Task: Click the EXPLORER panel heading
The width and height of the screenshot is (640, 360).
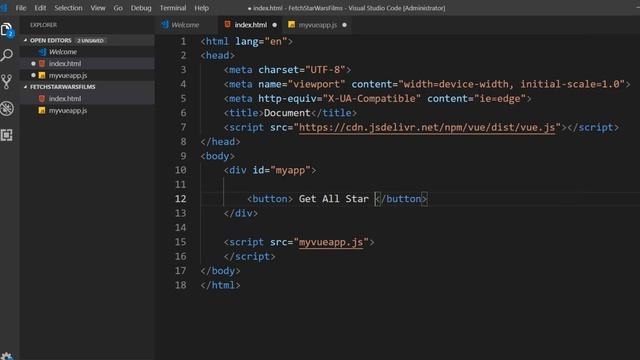Action: pyautogui.click(x=43, y=25)
